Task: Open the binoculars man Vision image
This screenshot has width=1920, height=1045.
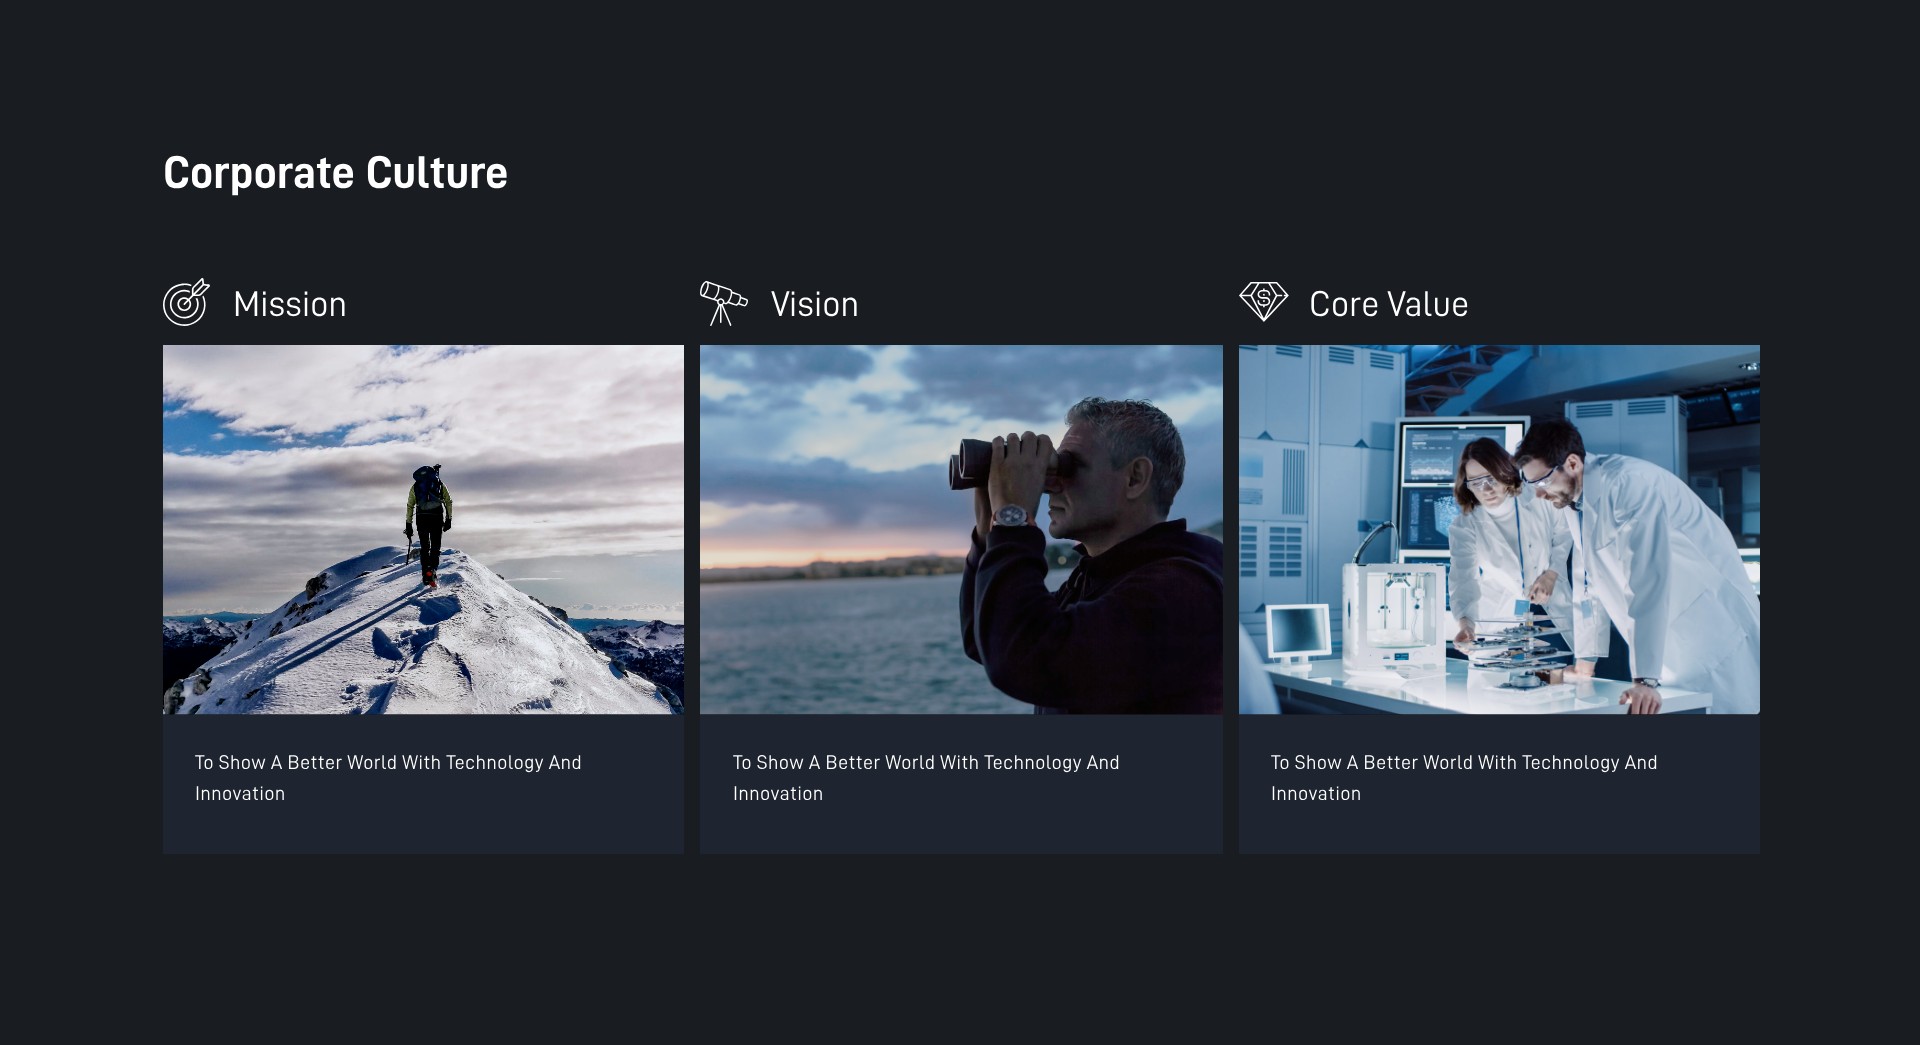Action: coord(961,529)
